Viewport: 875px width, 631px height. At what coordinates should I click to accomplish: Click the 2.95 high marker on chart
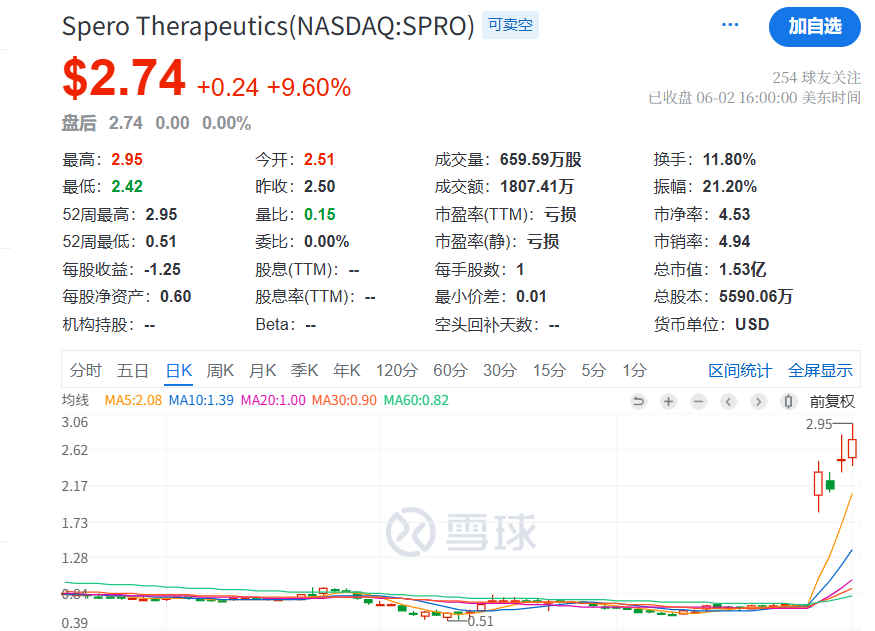click(819, 425)
